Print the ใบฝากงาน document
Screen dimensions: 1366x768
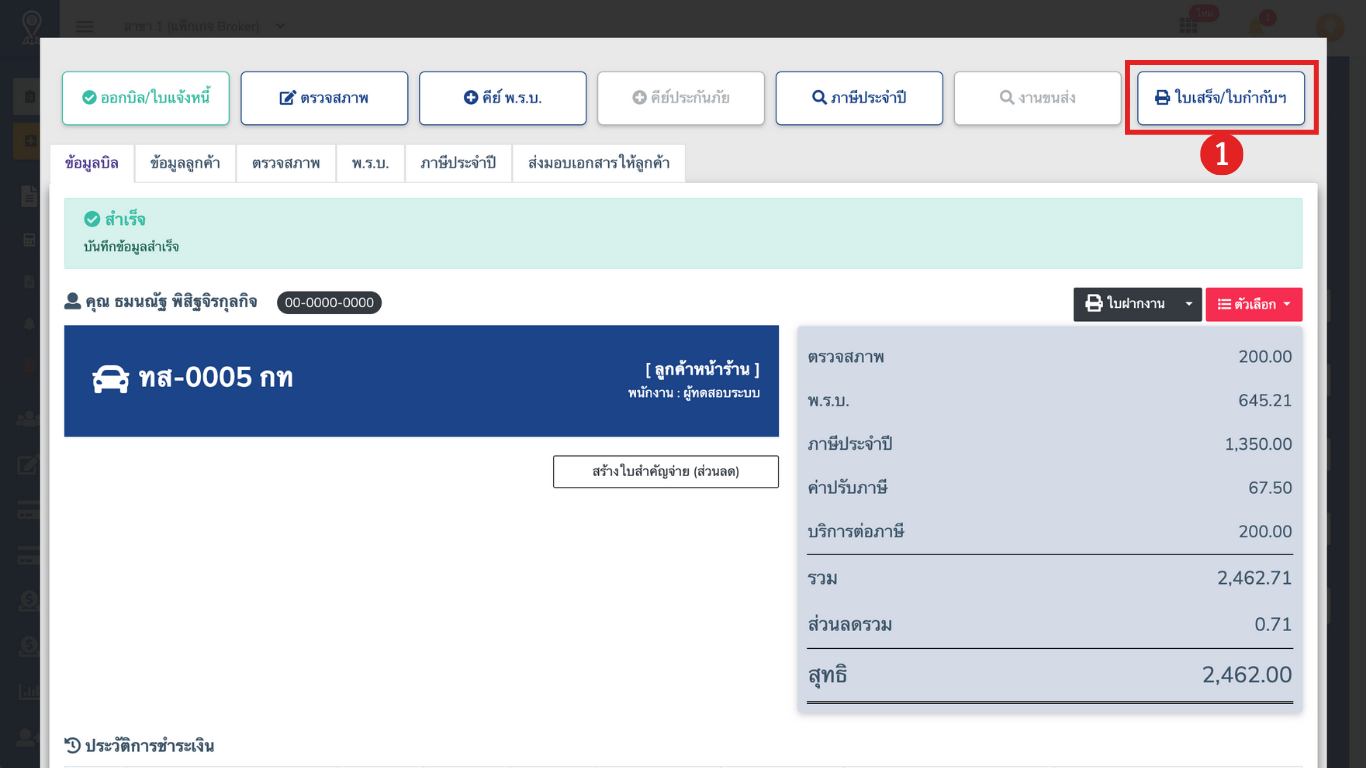coord(1125,305)
